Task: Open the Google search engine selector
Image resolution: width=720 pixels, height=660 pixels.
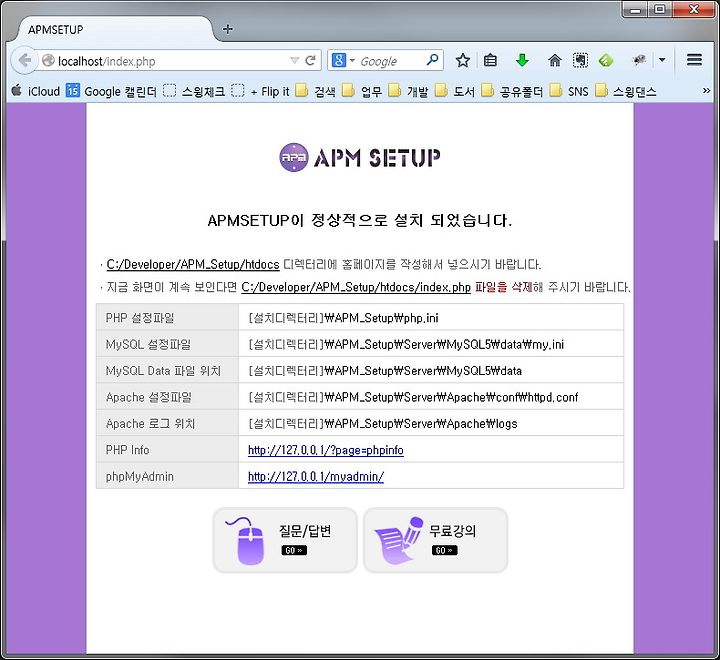Action: (343, 60)
